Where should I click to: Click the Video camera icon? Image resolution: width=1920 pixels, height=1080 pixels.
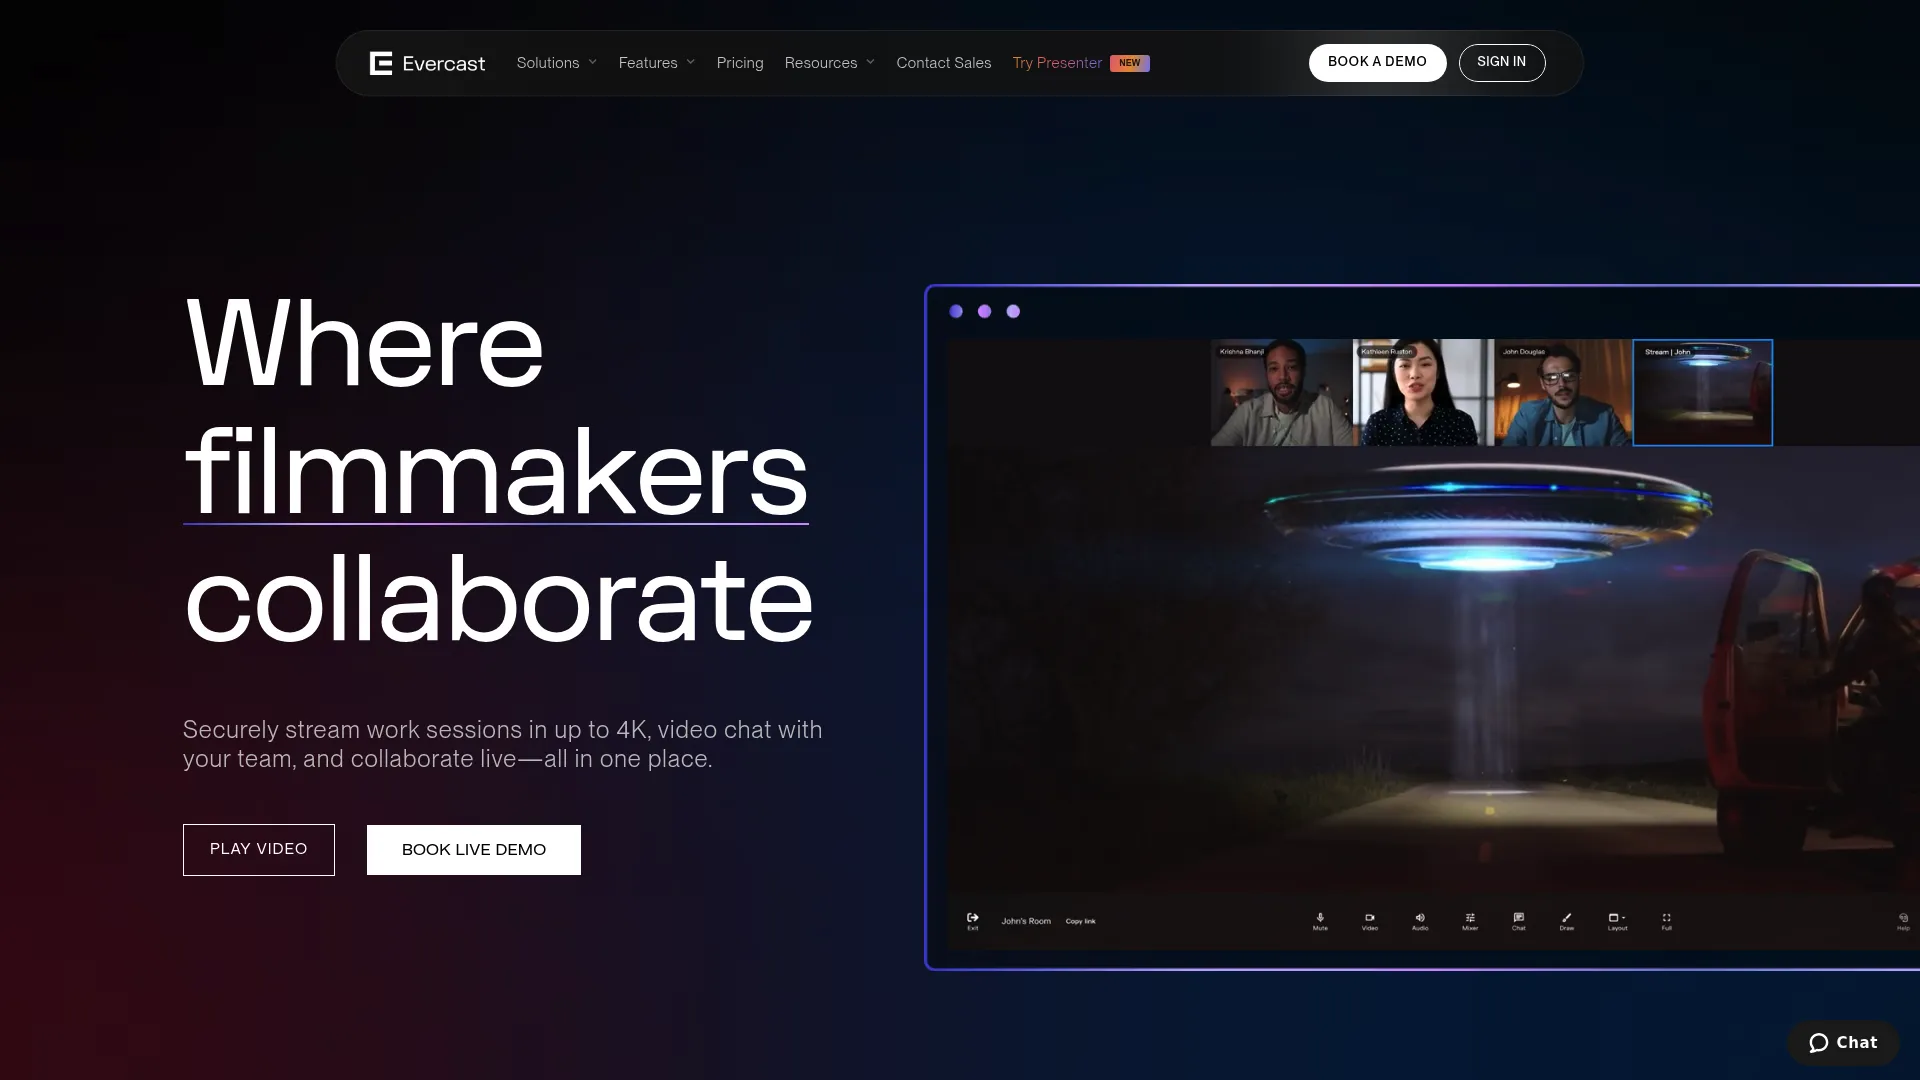[x=1370, y=920]
